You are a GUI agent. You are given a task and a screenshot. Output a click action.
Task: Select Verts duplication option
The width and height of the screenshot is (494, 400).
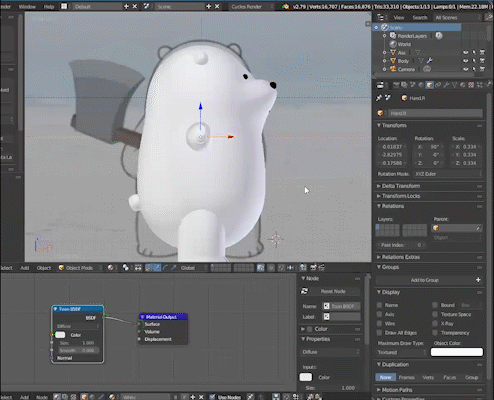[x=428, y=377]
